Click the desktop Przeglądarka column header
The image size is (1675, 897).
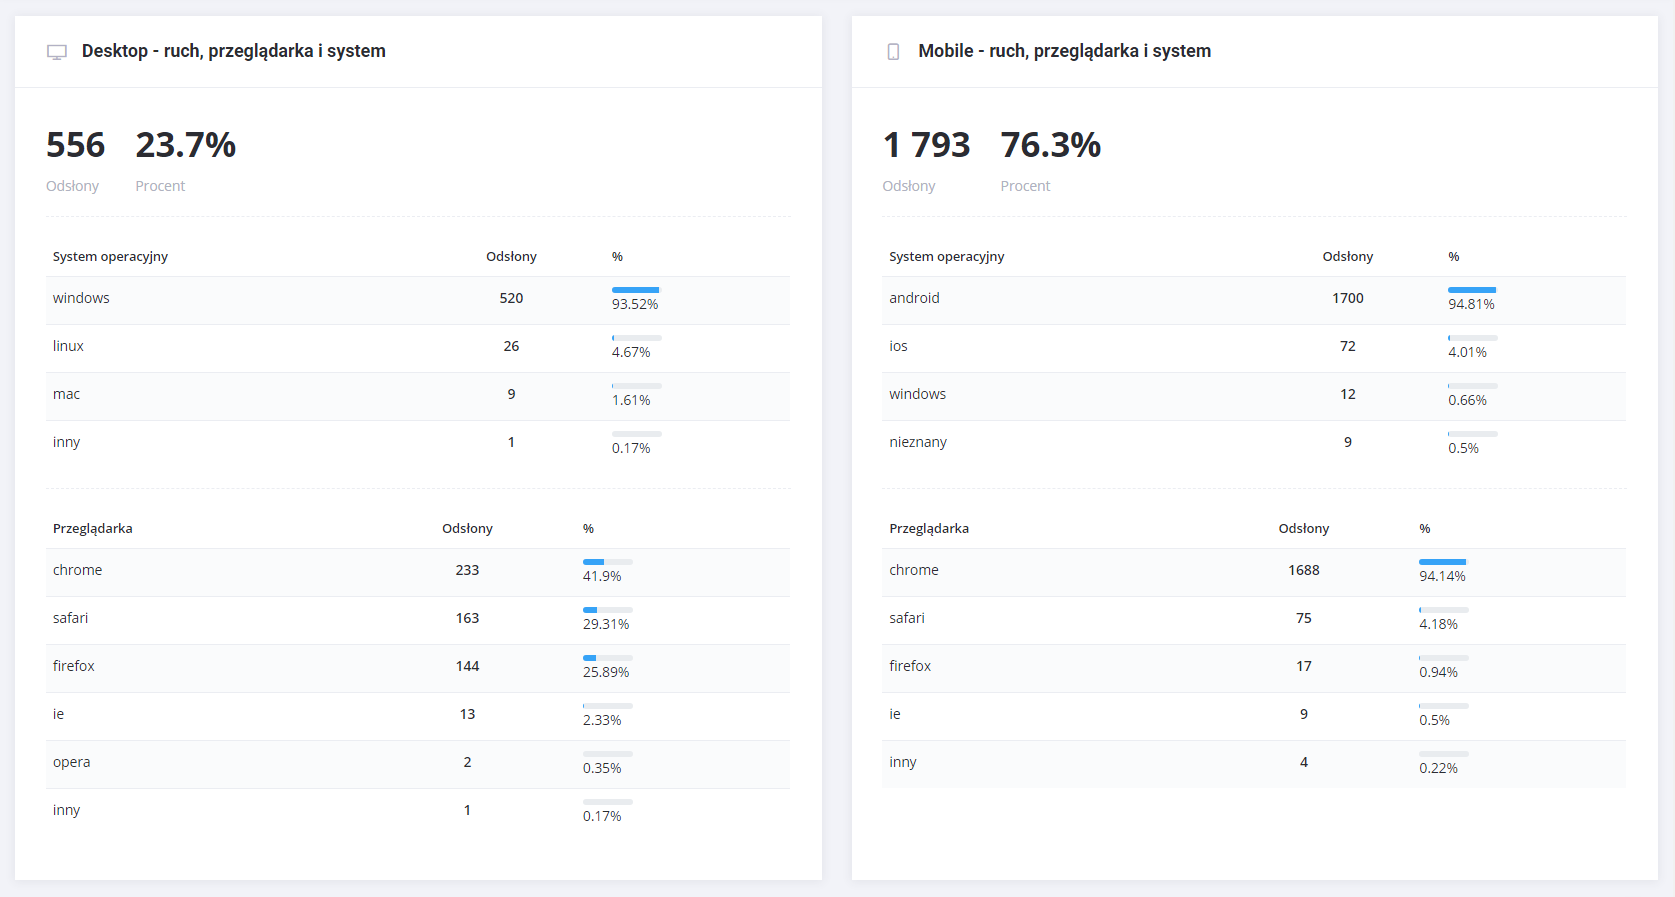point(93,529)
